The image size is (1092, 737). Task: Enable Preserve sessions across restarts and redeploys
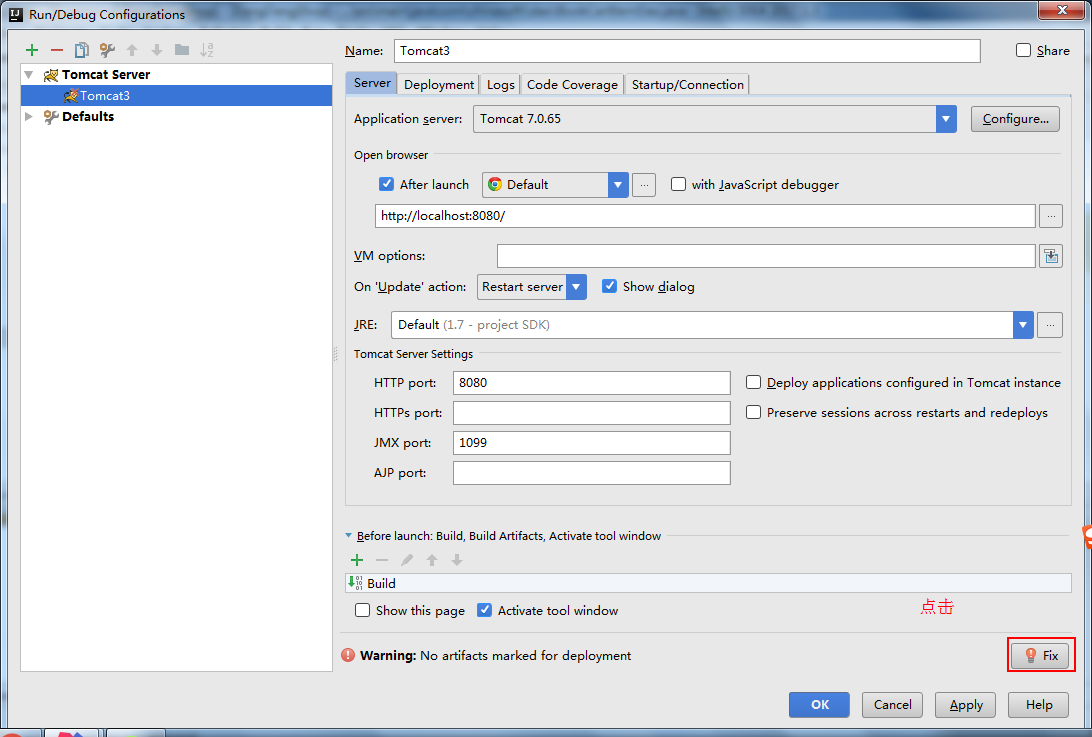click(x=754, y=412)
